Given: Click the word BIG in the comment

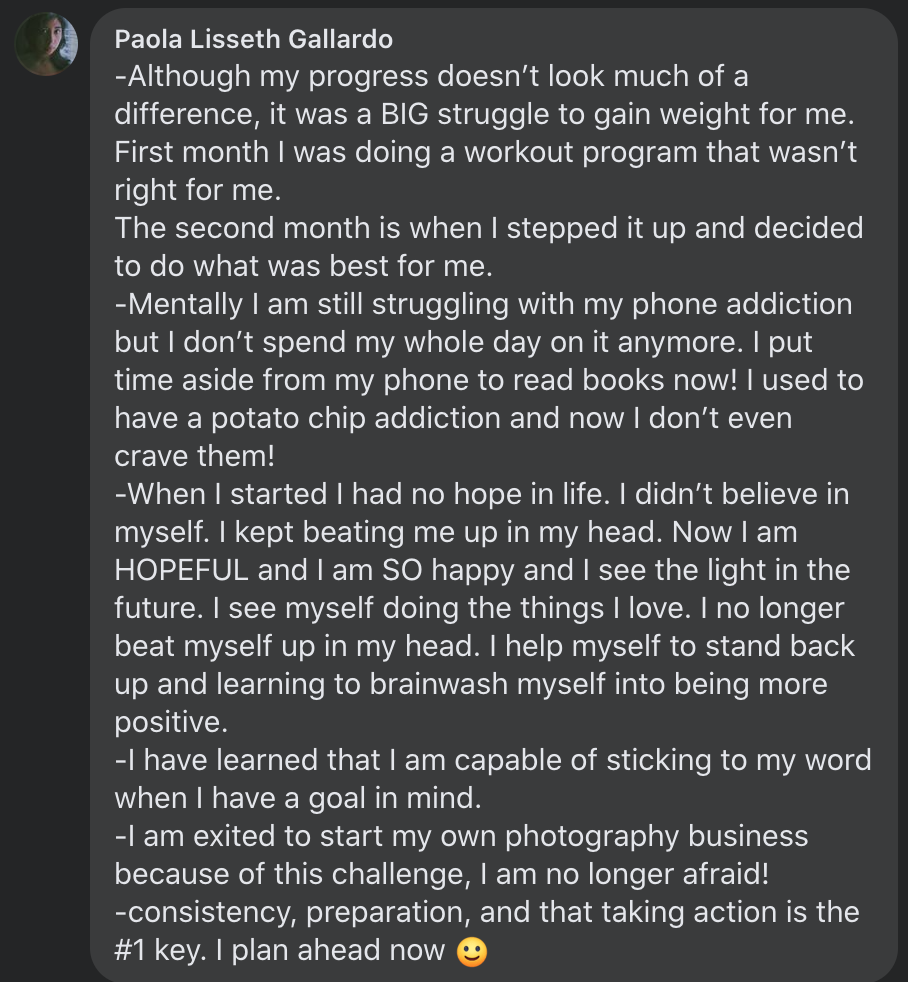Looking at the screenshot, I should tap(405, 114).
